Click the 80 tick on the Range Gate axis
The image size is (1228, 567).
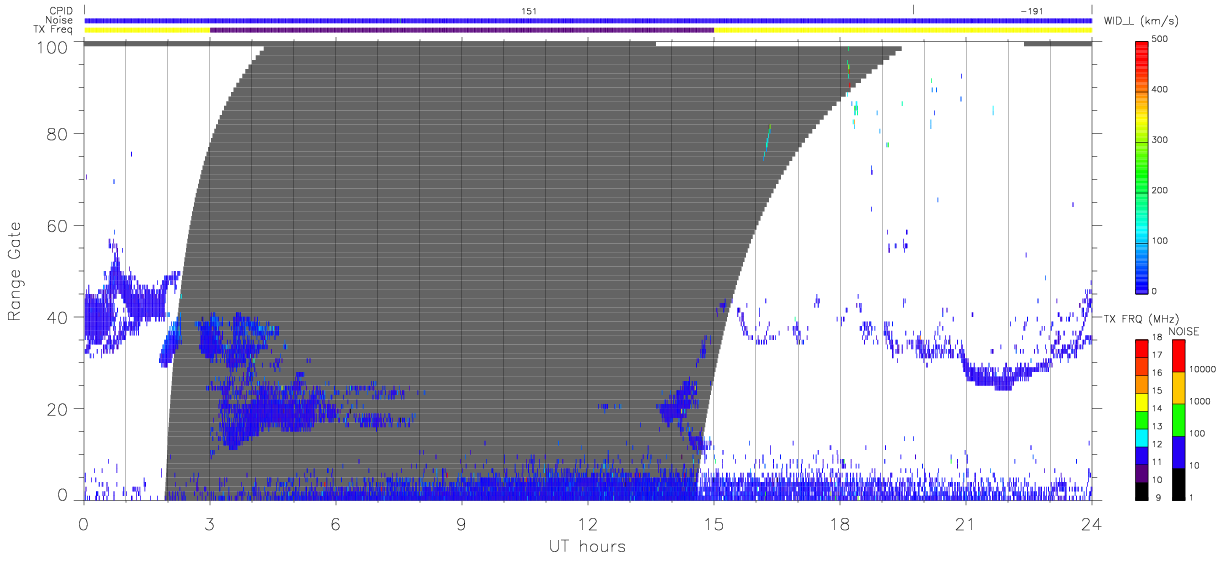pyautogui.click(x=59, y=134)
